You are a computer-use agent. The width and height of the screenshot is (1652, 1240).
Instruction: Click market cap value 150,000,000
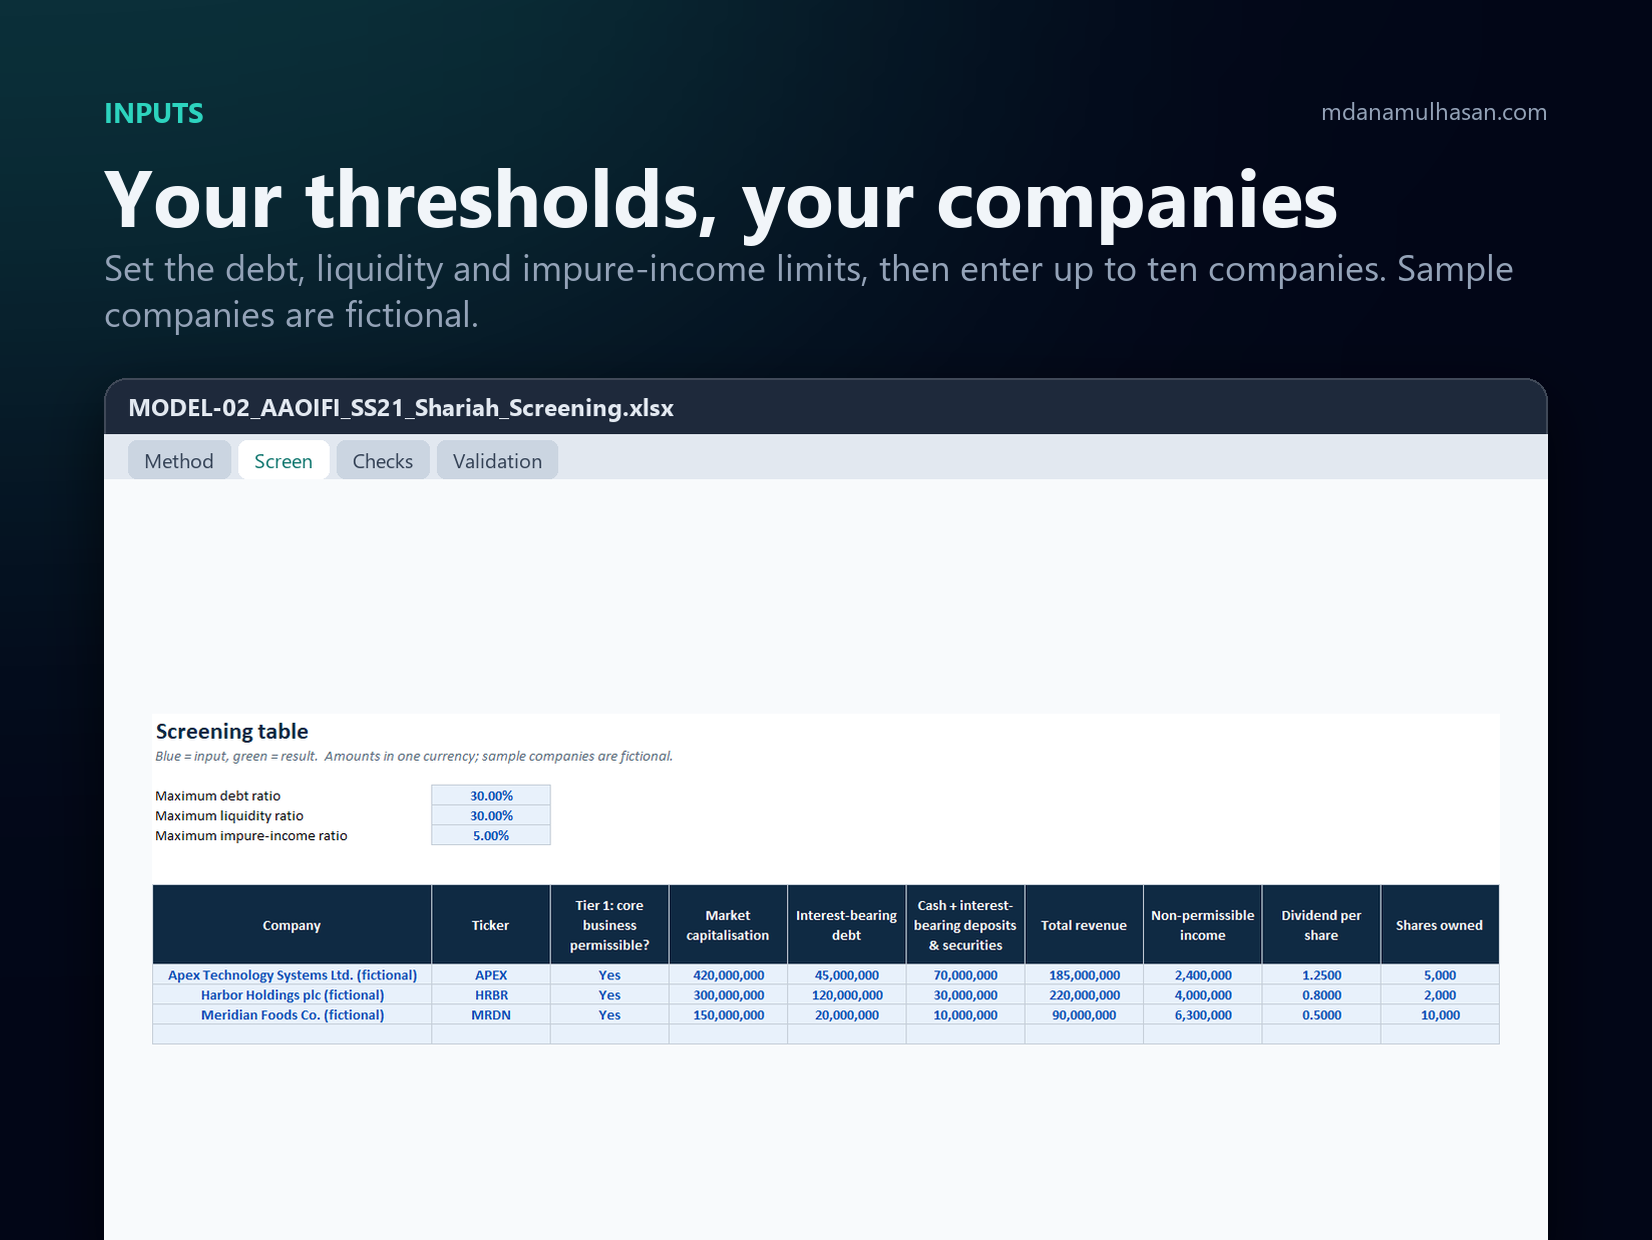(728, 1015)
